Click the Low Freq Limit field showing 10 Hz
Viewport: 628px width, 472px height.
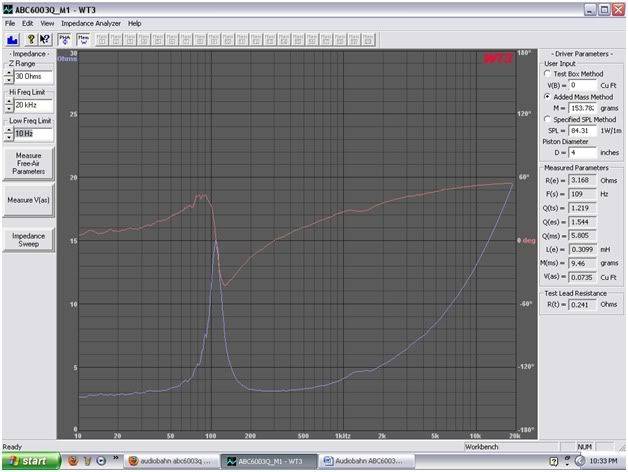33,134
